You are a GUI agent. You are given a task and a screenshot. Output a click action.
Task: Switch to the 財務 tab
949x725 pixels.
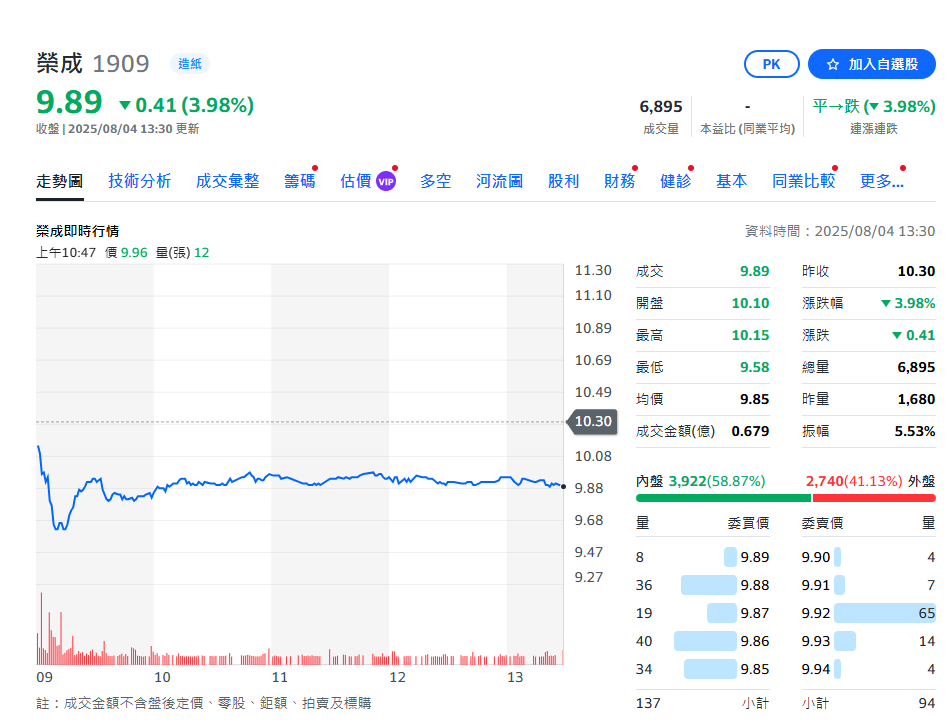pyautogui.click(x=620, y=181)
